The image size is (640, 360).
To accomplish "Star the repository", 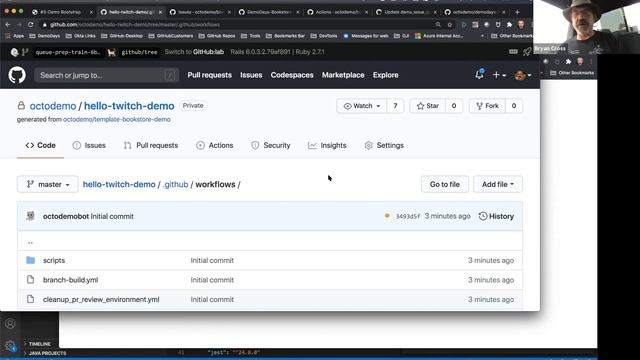I will 428,106.
